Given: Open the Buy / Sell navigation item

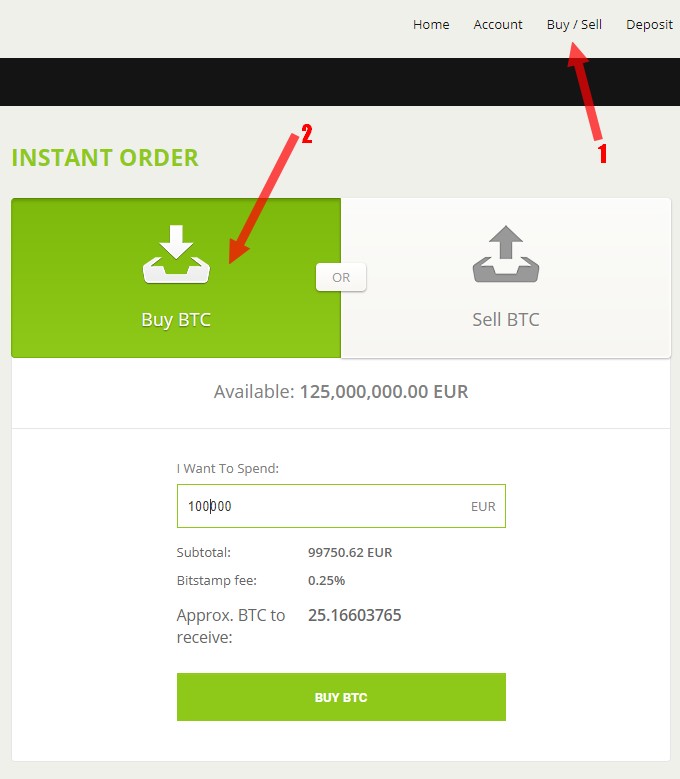Looking at the screenshot, I should 574,24.
